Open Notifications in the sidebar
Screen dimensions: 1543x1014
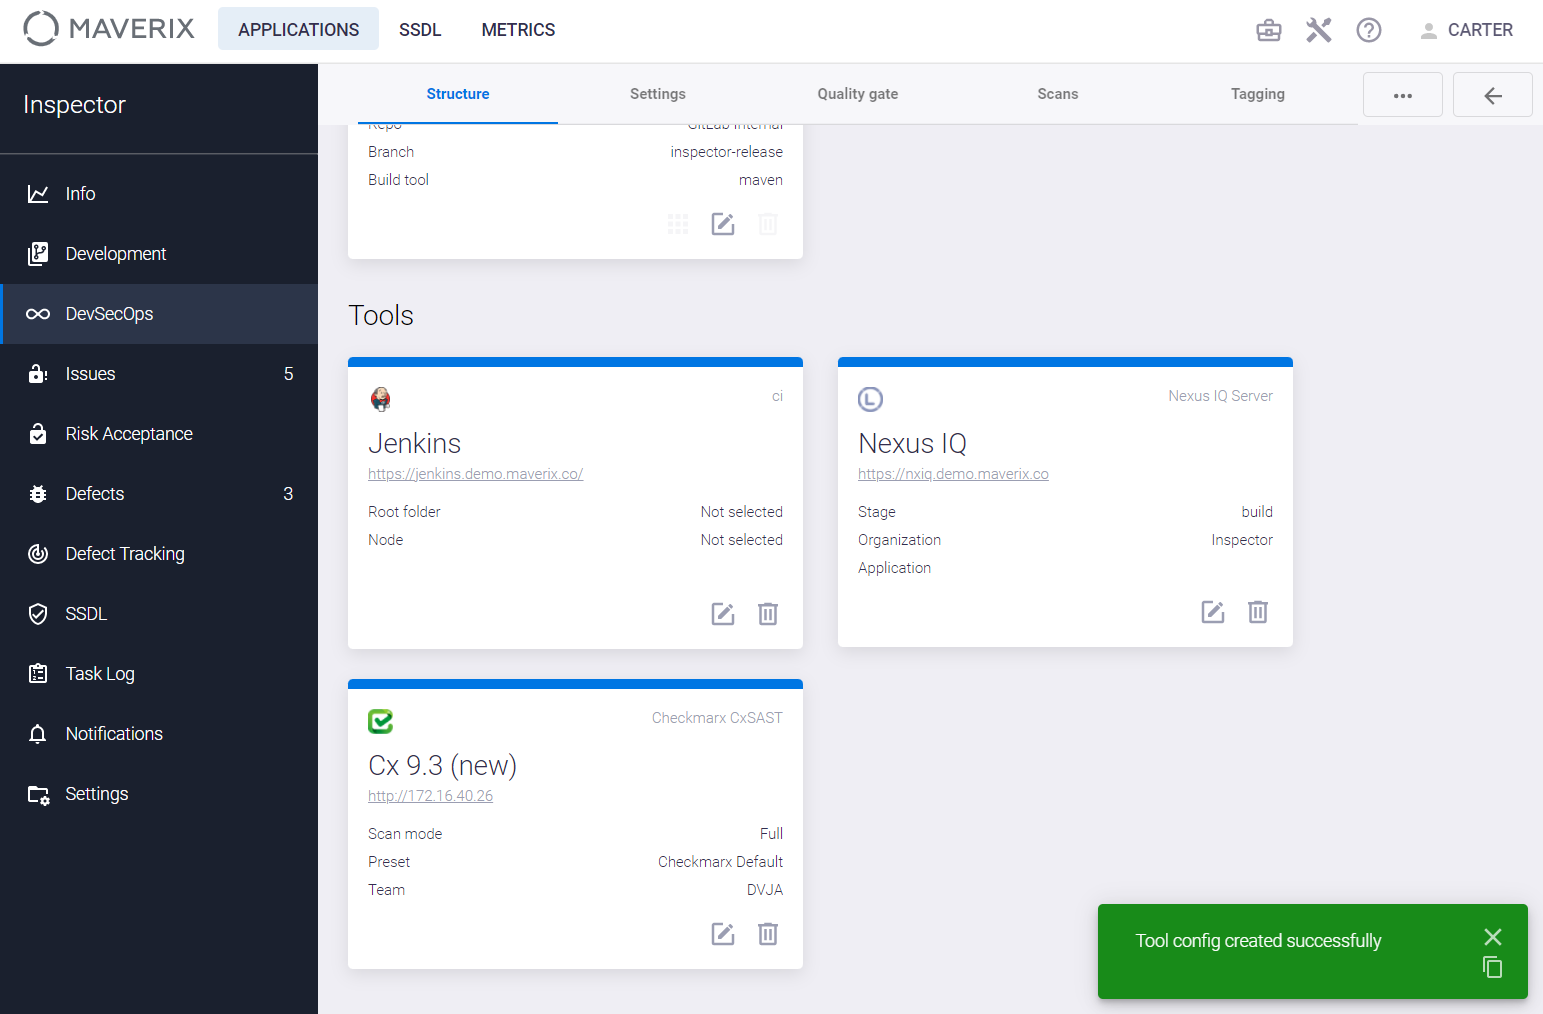159,734
